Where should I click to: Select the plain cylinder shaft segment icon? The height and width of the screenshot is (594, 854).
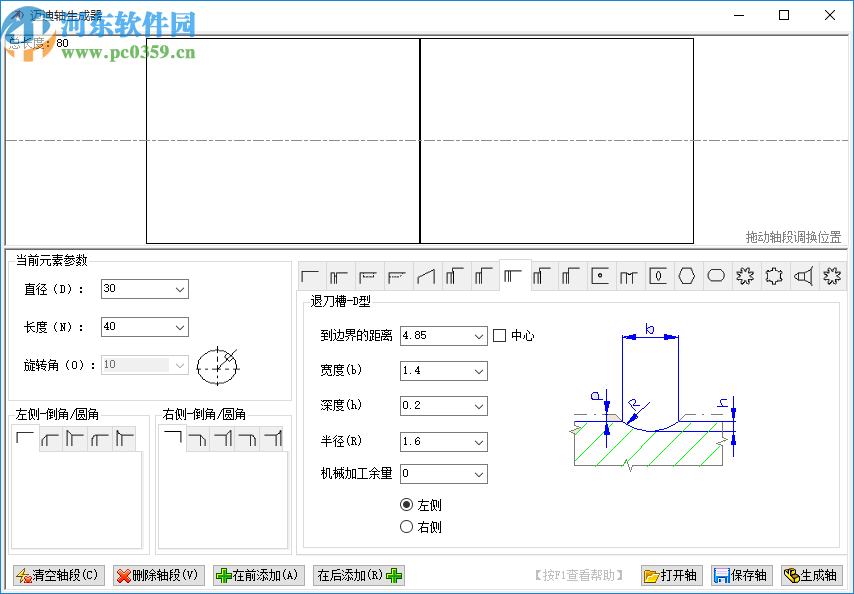click(310, 275)
